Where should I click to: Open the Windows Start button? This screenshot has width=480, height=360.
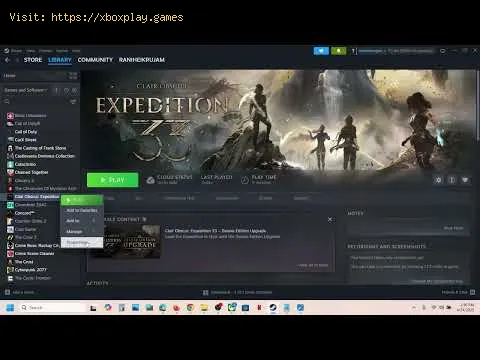[10, 308]
